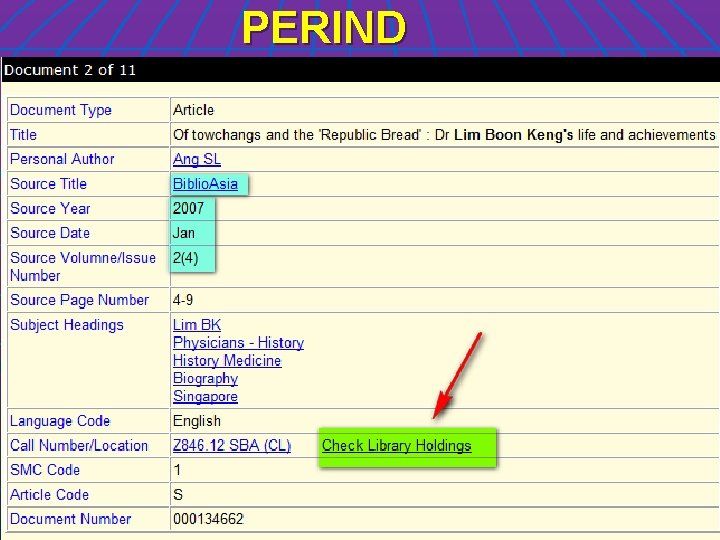Follow the Biography subject link
This screenshot has height=540, width=720.
205,379
